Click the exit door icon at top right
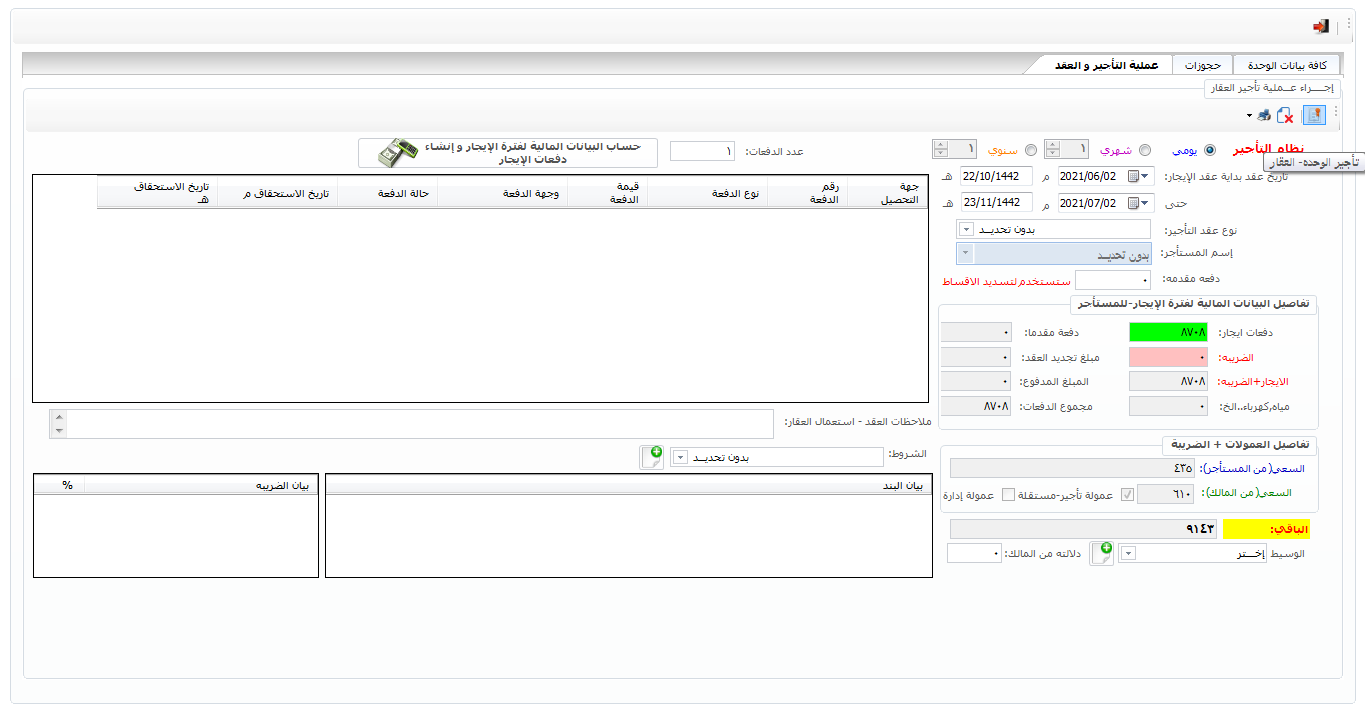Screen dimensions: 1365x706 click(1321, 27)
